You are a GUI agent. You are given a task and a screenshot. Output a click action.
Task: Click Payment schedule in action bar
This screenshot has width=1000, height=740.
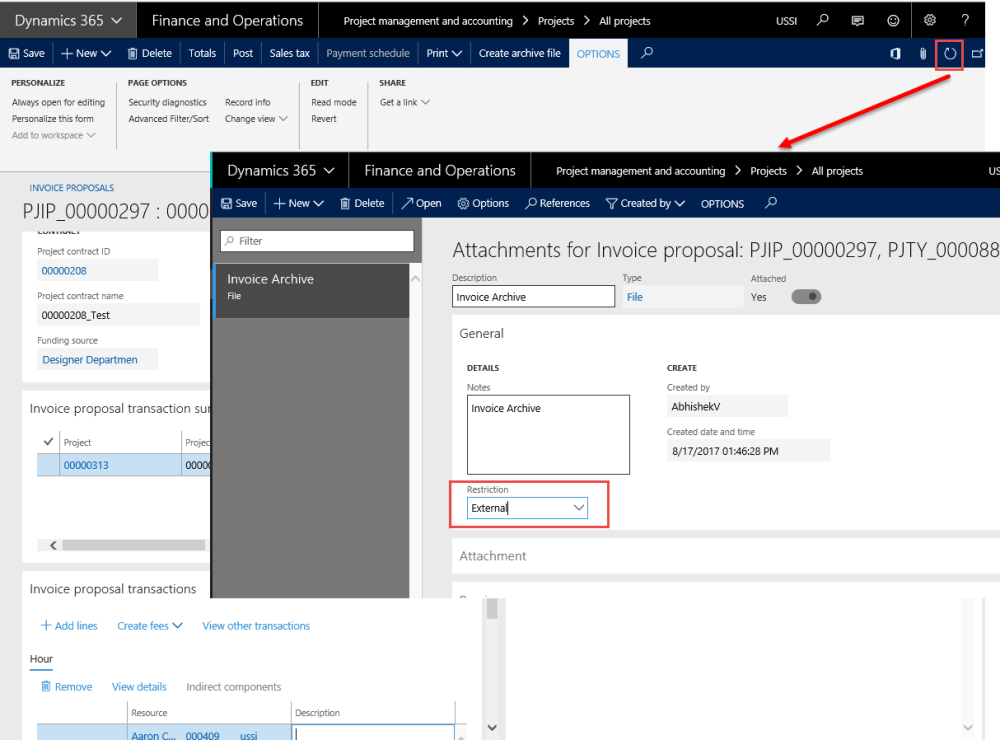click(x=368, y=54)
